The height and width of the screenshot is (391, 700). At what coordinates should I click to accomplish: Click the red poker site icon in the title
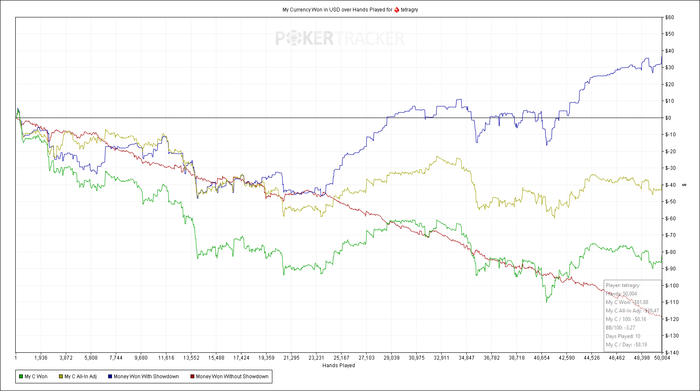(x=396, y=9)
